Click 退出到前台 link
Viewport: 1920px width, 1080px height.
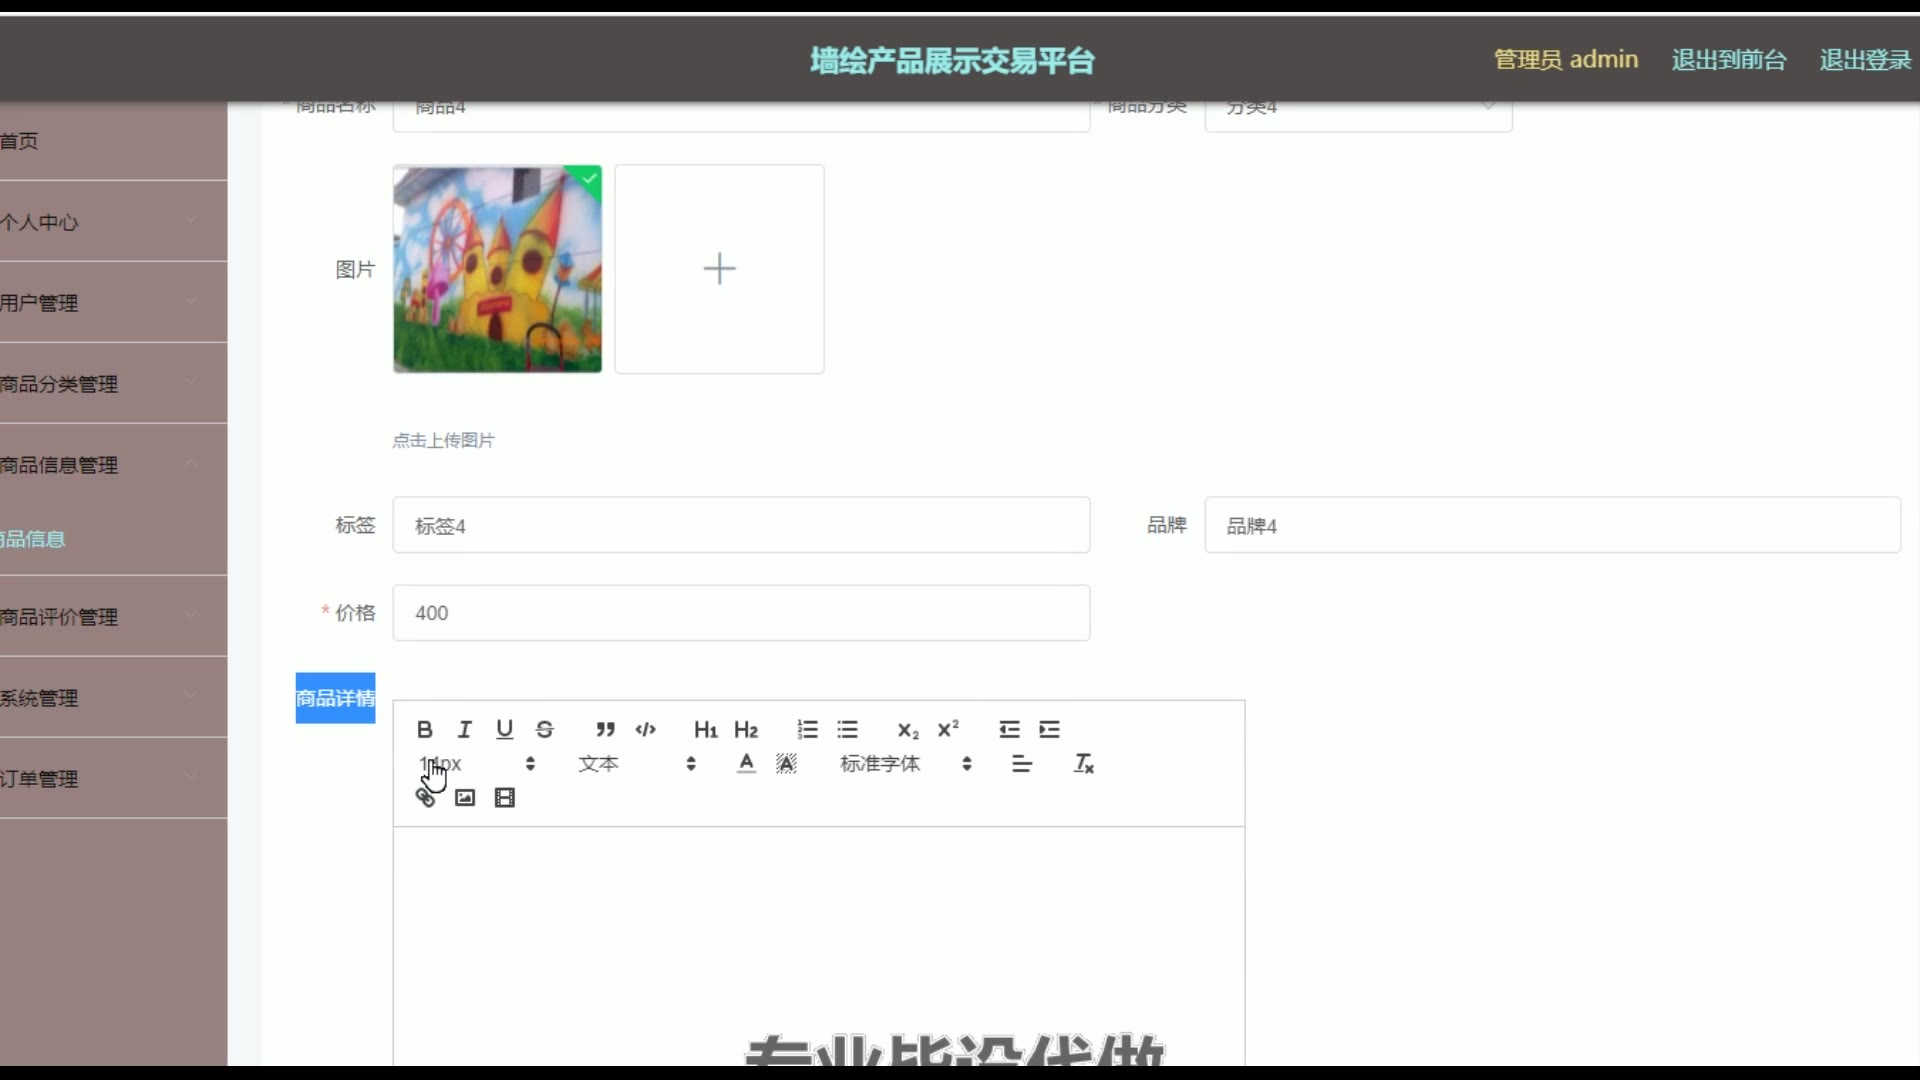(x=1728, y=60)
